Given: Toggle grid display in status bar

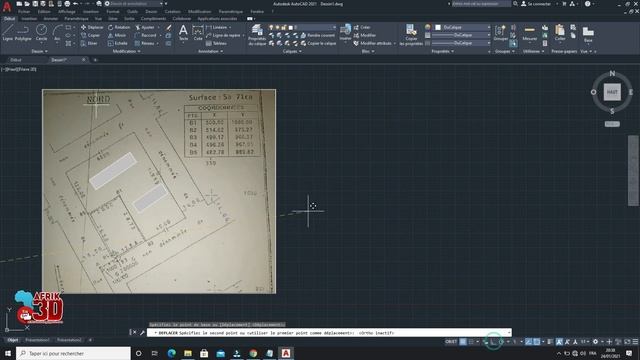Looking at the screenshot, I should click(463, 342).
